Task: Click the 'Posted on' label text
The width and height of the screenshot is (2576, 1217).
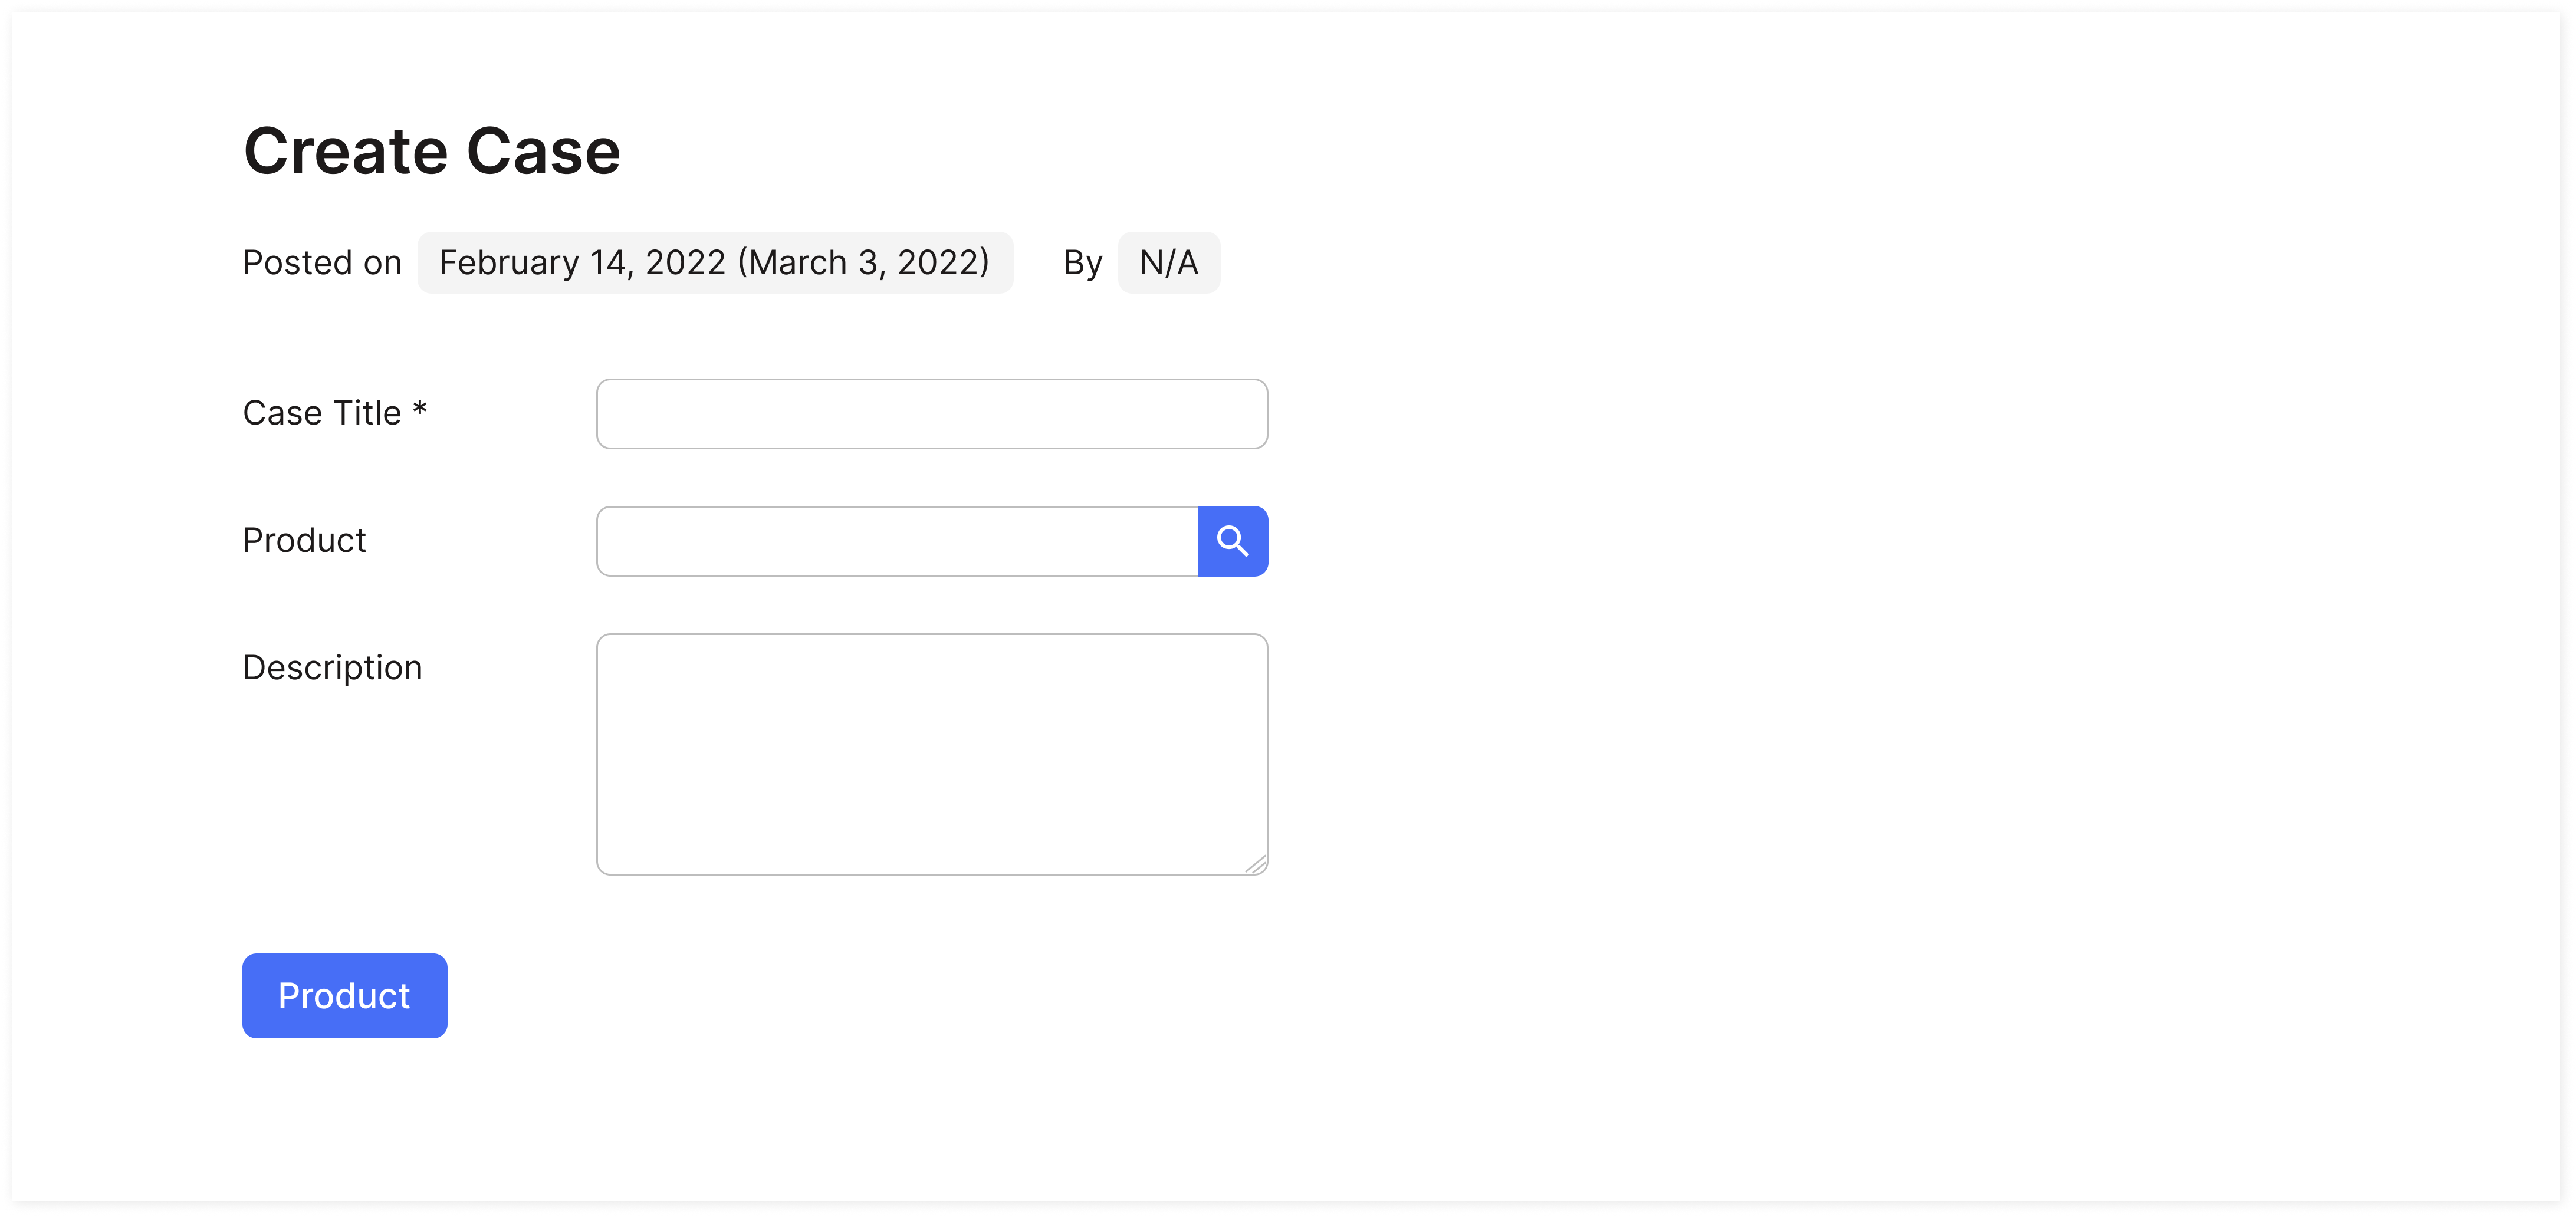Action: click(x=322, y=262)
